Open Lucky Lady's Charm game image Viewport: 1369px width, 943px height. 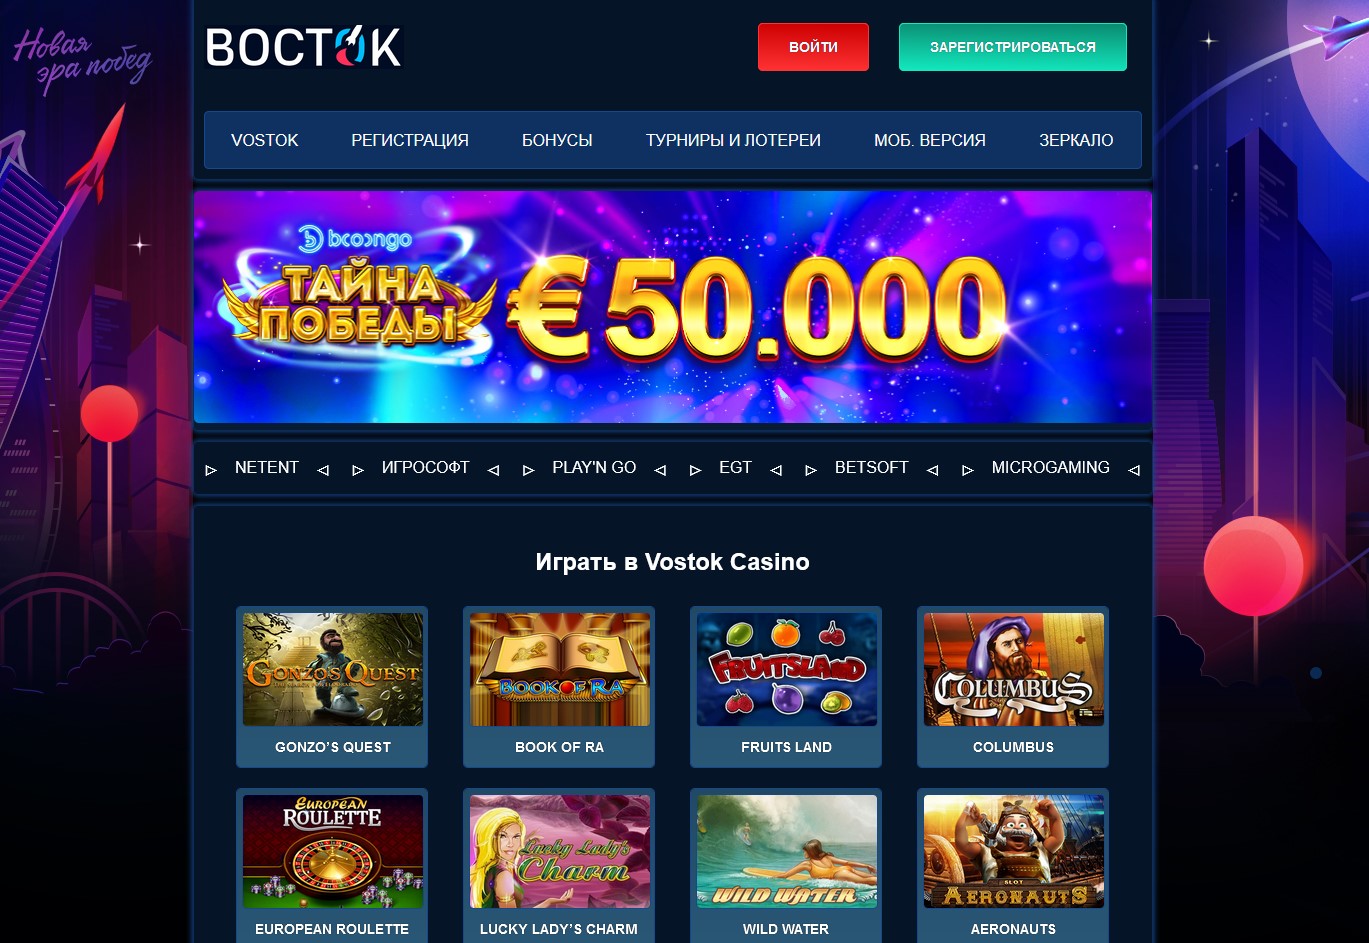click(x=560, y=851)
